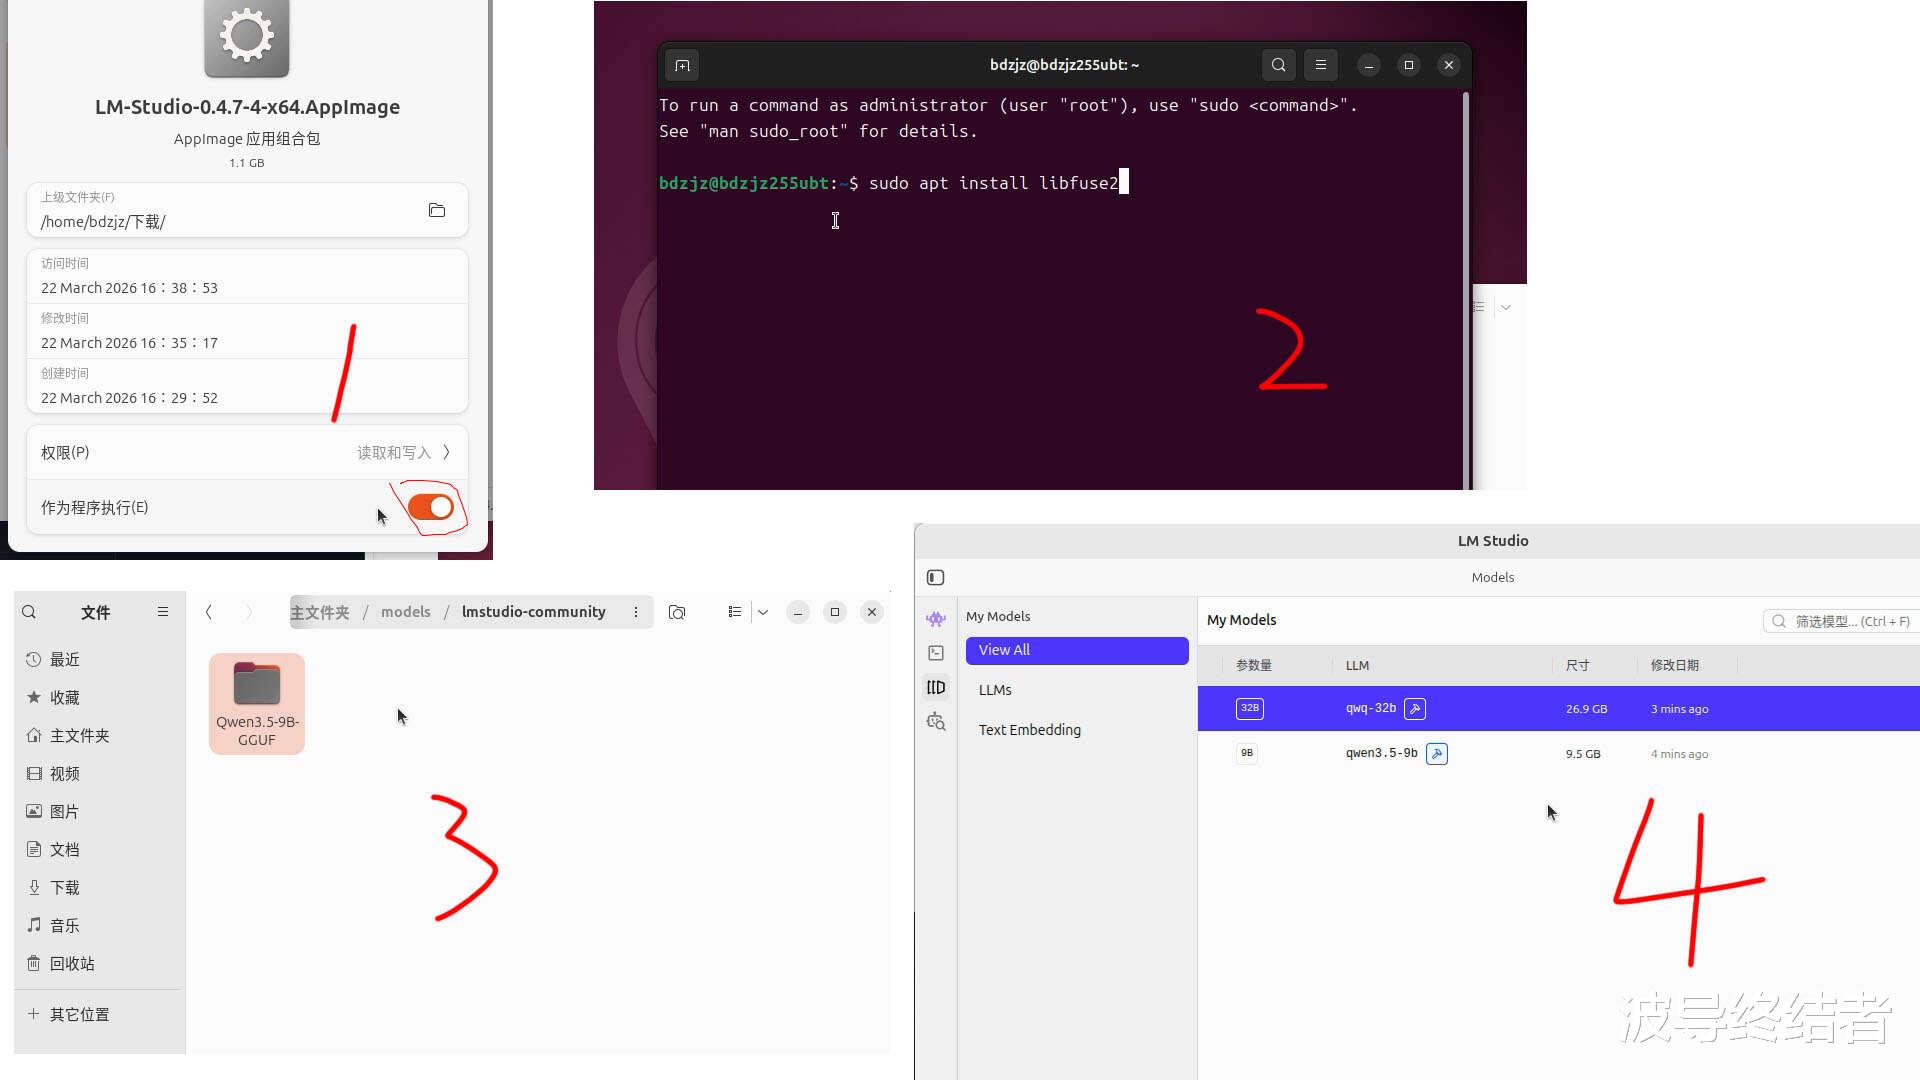Select the Text Embedding category
1920x1080 pixels.
(1029, 730)
